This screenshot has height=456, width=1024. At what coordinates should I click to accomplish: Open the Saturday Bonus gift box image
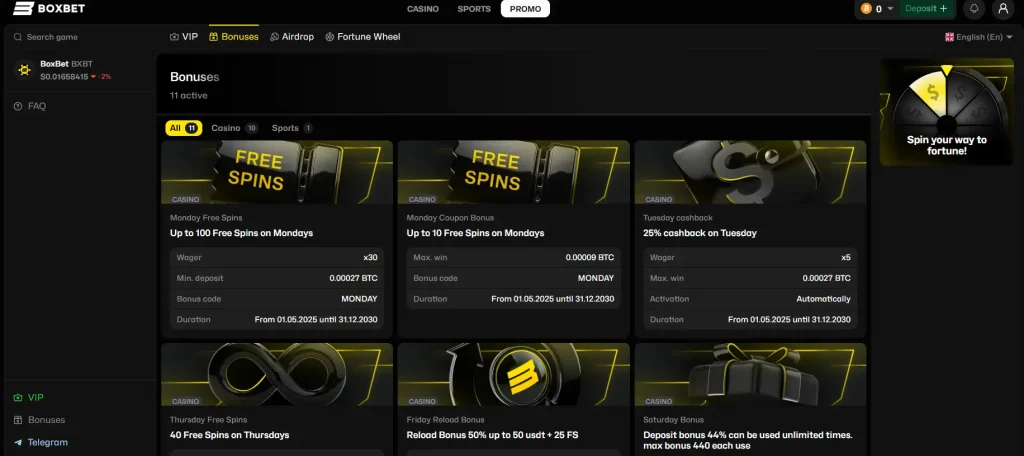tap(750, 374)
